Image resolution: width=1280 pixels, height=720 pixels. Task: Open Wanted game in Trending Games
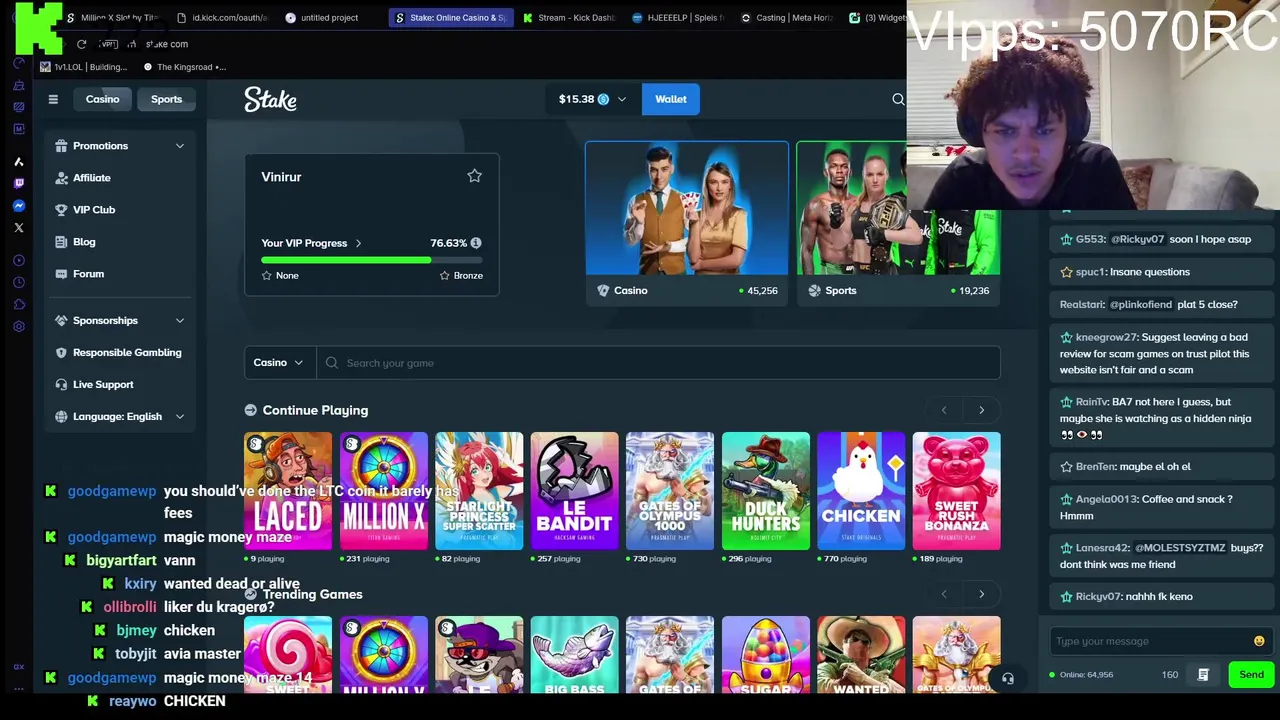tap(861, 655)
